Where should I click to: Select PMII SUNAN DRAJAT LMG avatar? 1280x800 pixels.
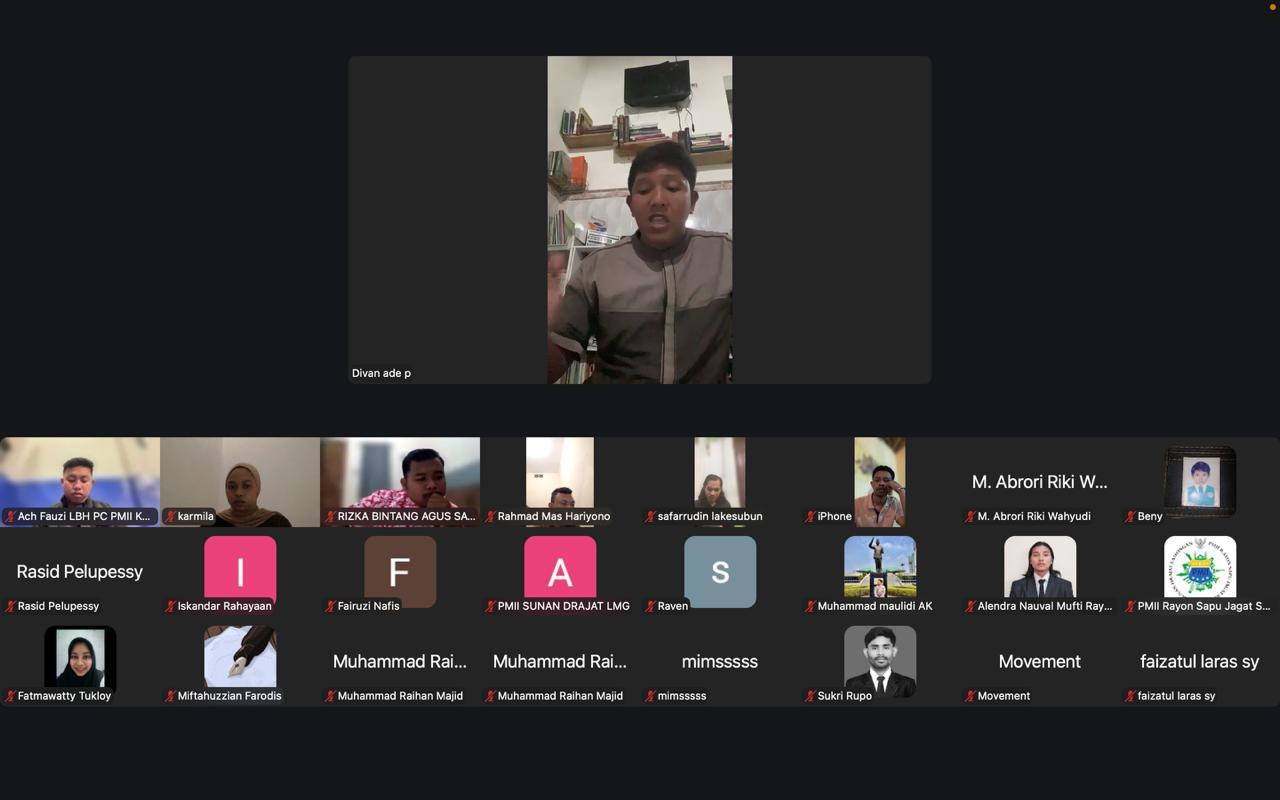pos(560,572)
